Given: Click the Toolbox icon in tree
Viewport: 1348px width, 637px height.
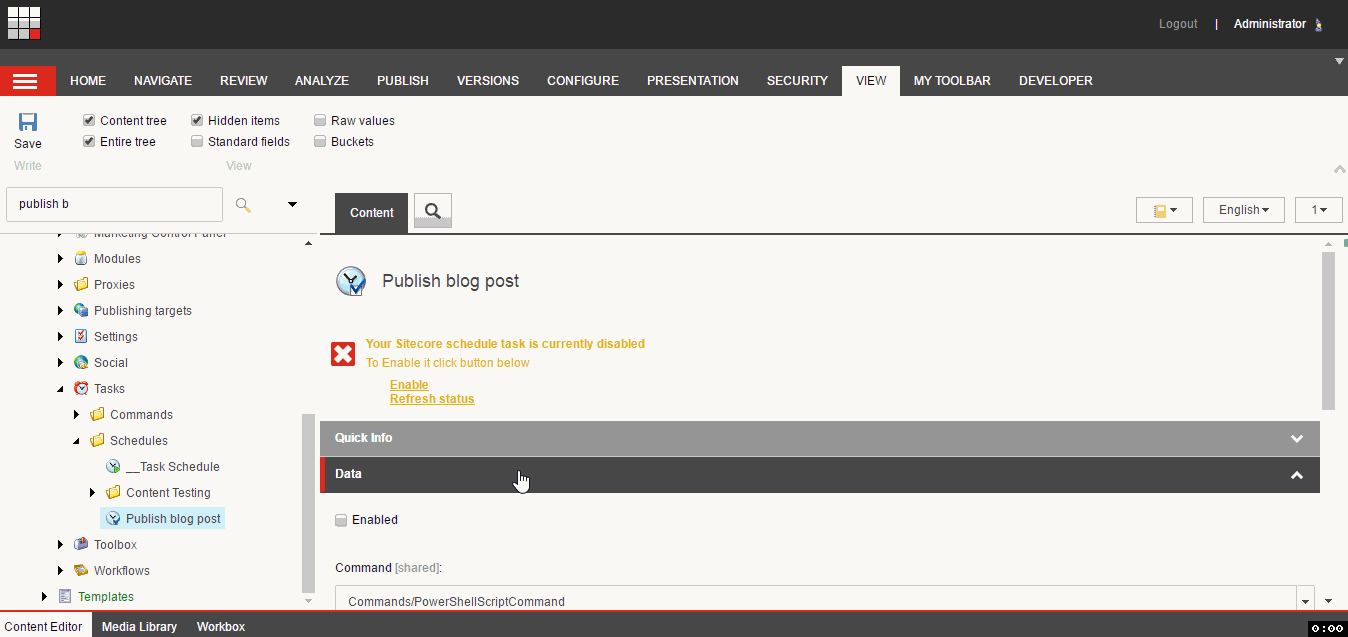Looking at the screenshot, I should (x=81, y=545).
